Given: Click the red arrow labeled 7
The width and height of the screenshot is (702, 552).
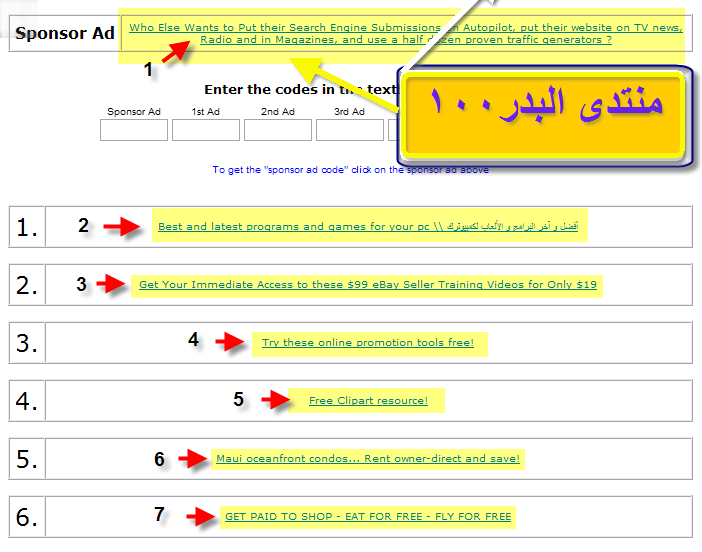Looking at the screenshot, I should coord(200,517).
